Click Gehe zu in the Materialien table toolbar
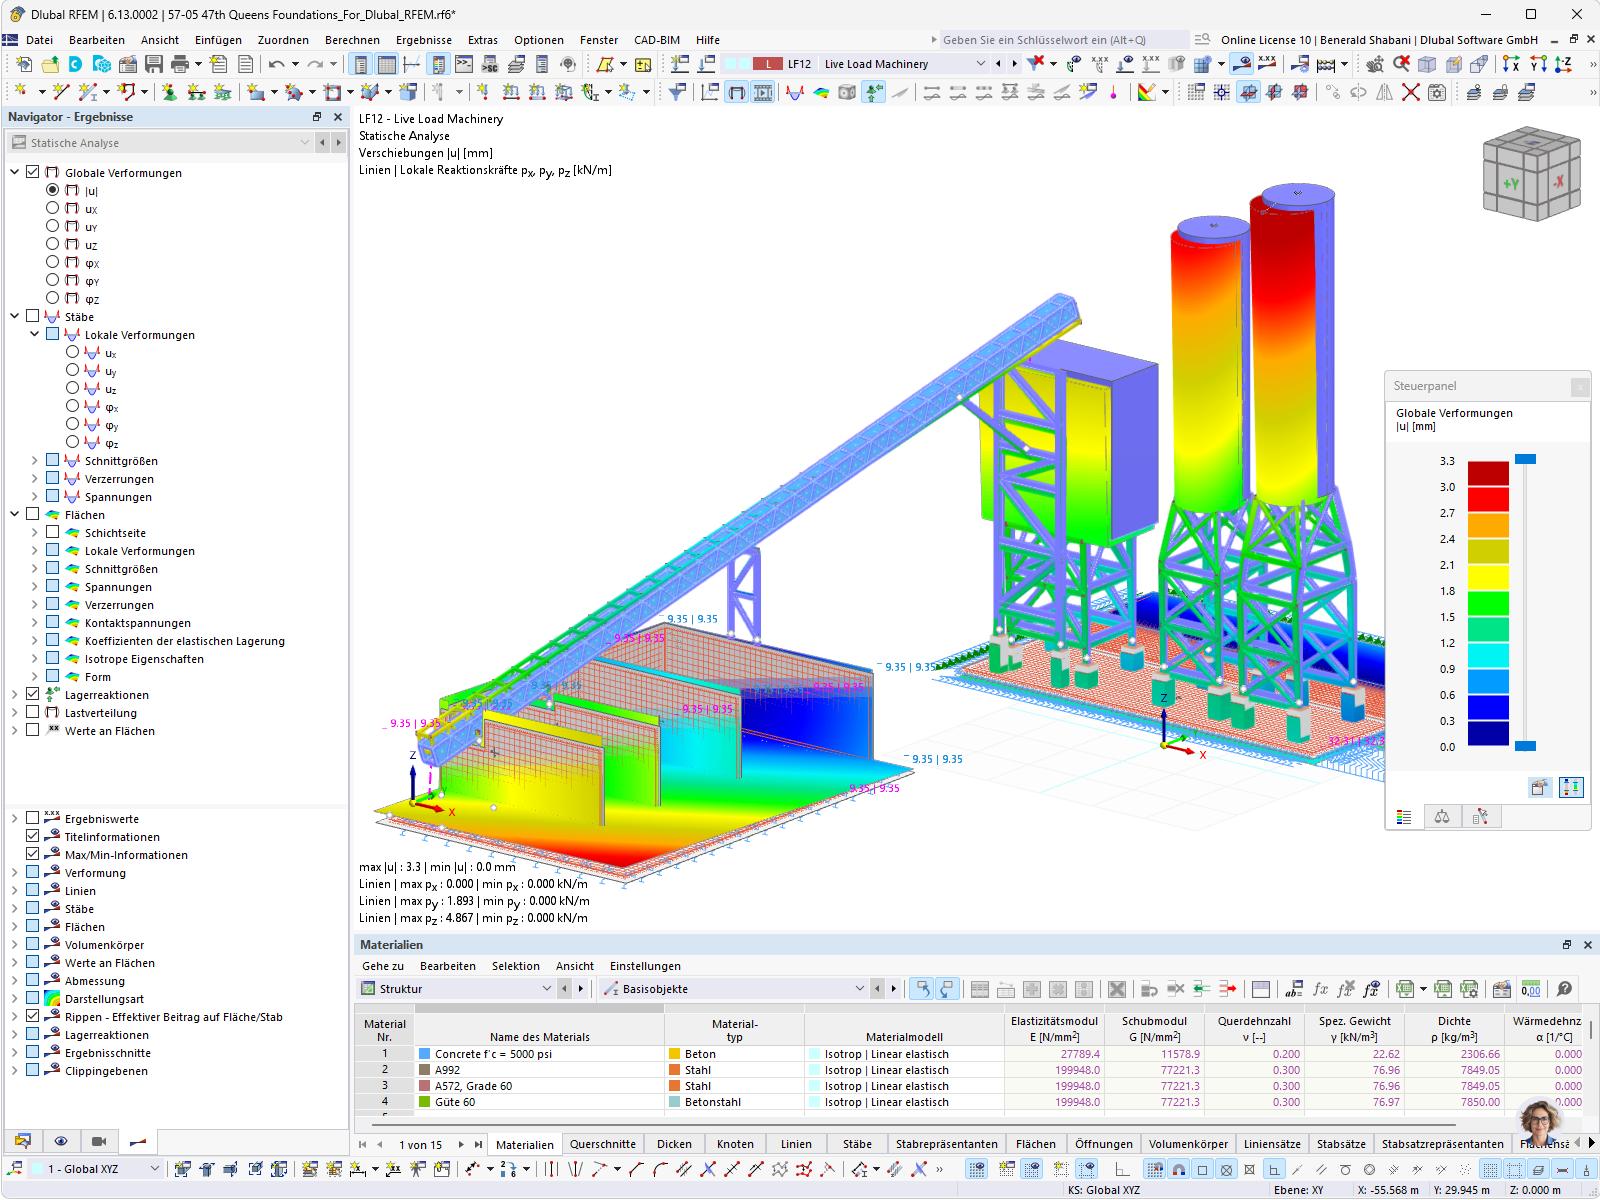 tap(382, 966)
